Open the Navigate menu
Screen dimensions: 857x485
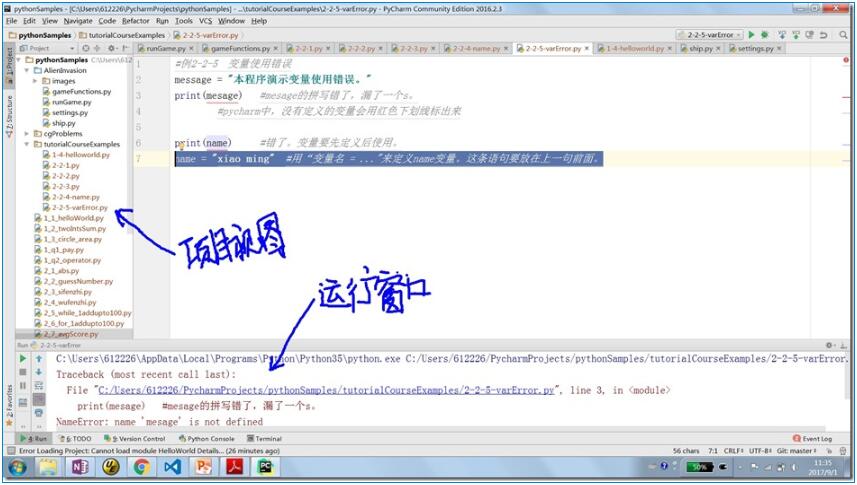click(x=78, y=21)
